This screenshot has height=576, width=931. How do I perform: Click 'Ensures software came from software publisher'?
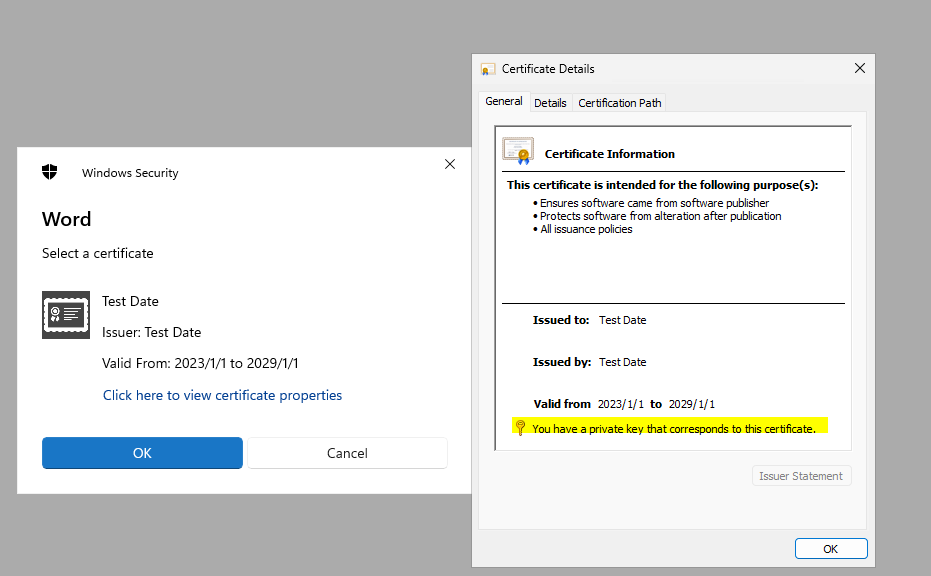pos(654,203)
